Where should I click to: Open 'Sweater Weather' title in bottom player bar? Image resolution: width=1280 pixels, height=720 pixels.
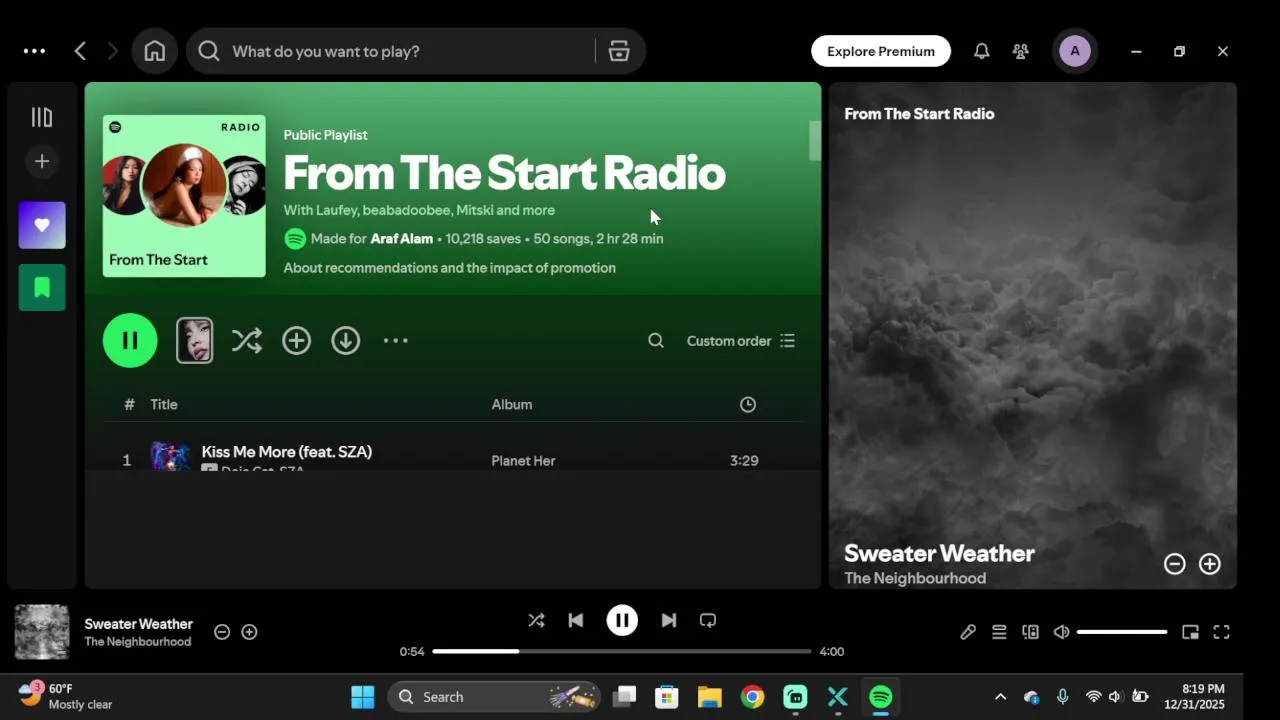tap(139, 624)
